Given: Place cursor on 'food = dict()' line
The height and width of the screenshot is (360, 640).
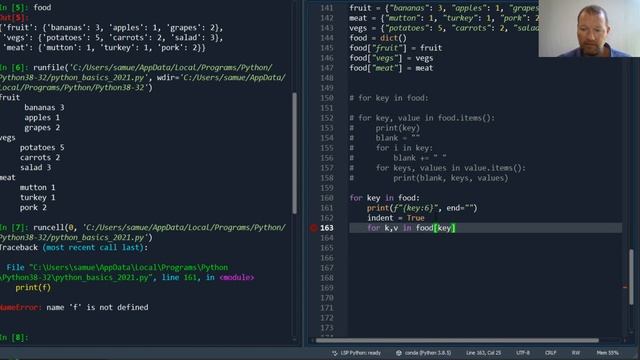Looking at the screenshot, I should (378, 38).
